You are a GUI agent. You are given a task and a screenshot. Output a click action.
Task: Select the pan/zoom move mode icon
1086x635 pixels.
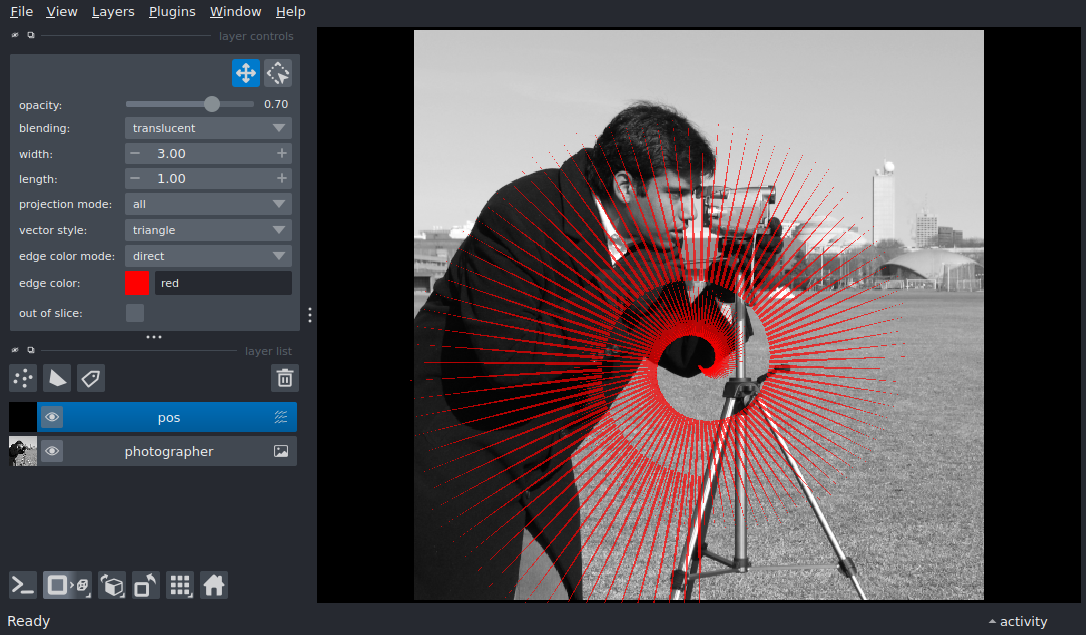click(246, 73)
